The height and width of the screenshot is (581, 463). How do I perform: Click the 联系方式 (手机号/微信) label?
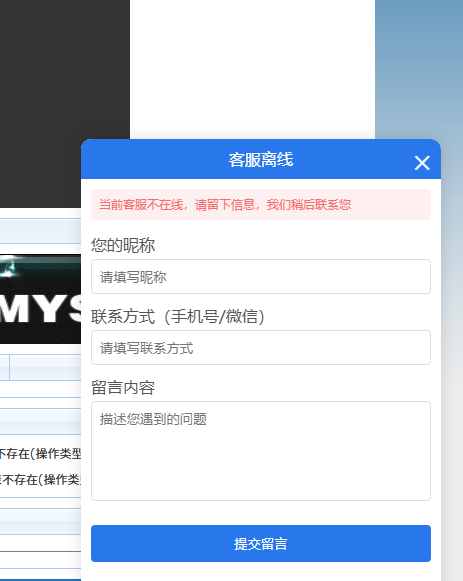(x=178, y=316)
